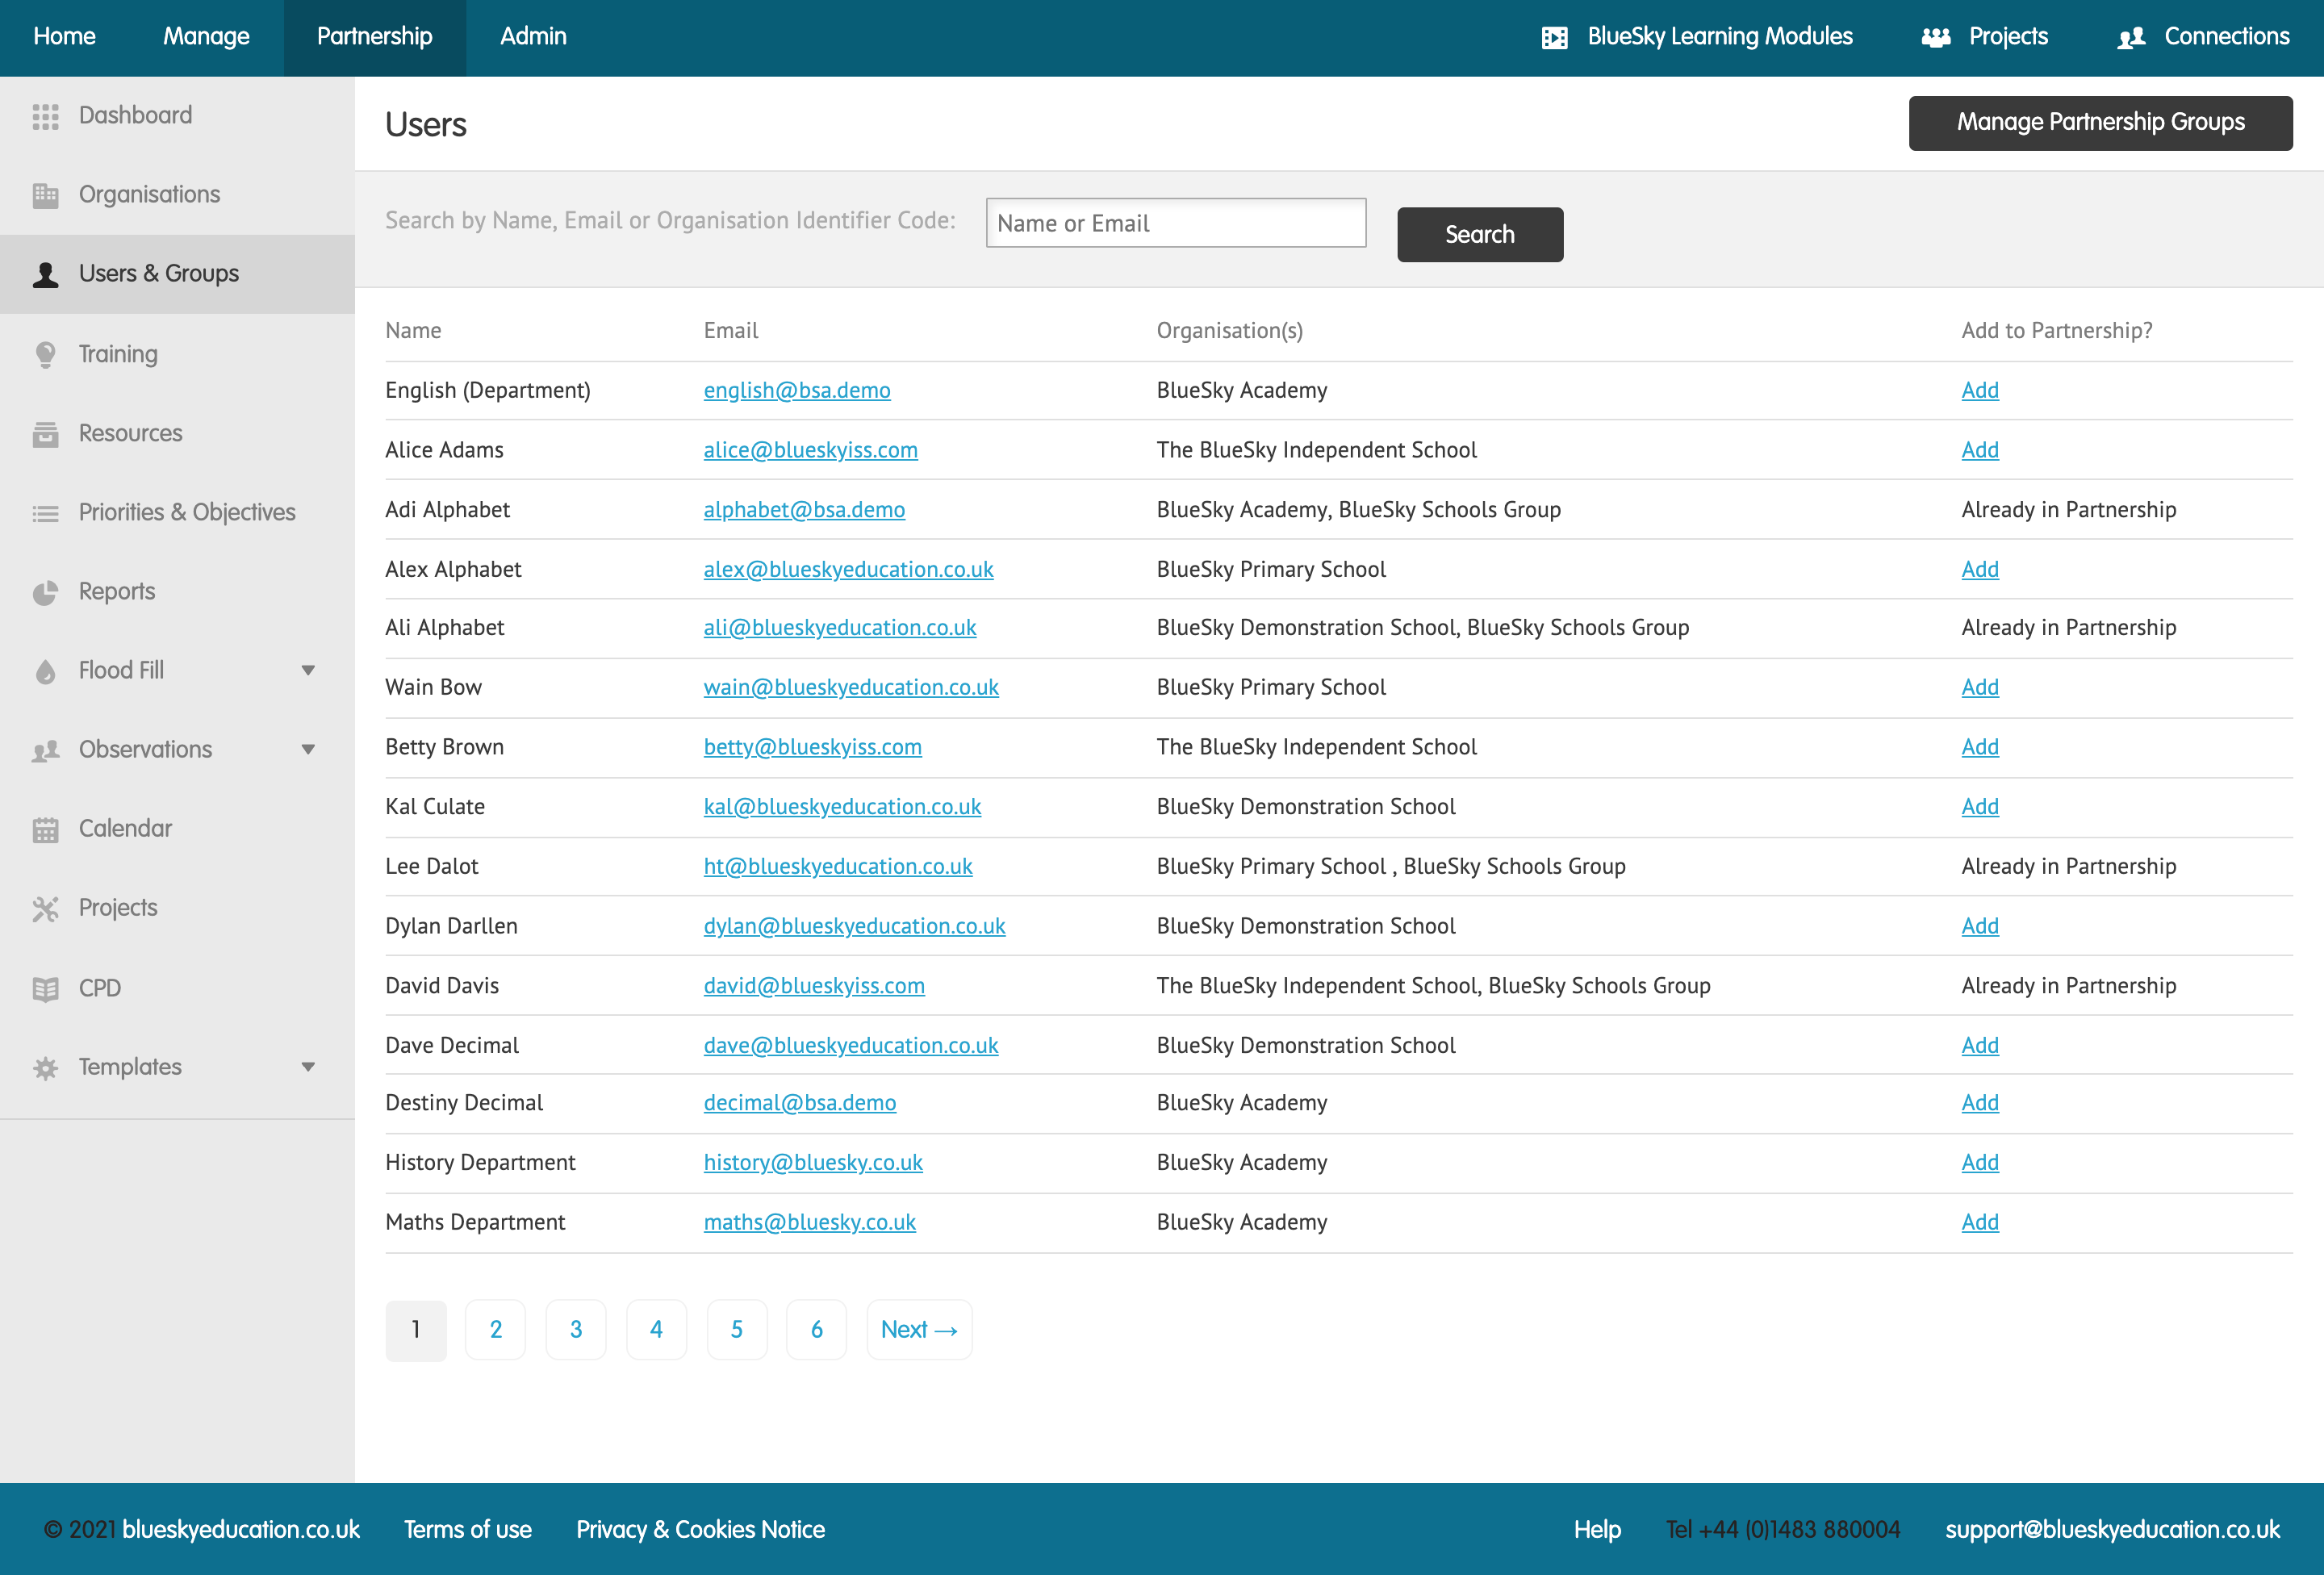Go to page 3 of users
This screenshot has width=2324, height=1575.
click(576, 1330)
